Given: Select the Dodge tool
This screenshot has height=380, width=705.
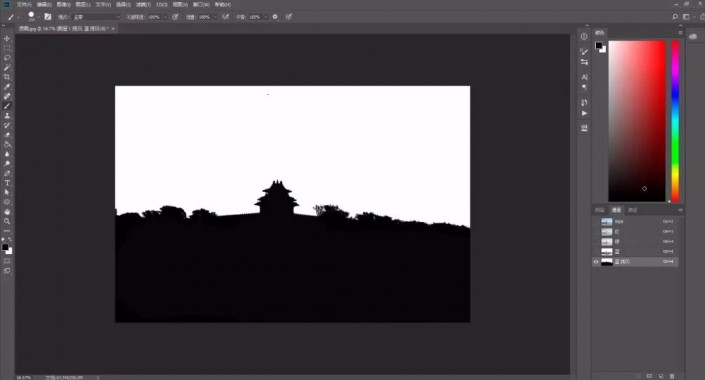Looking at the screenshot, I should click(7, 163).
